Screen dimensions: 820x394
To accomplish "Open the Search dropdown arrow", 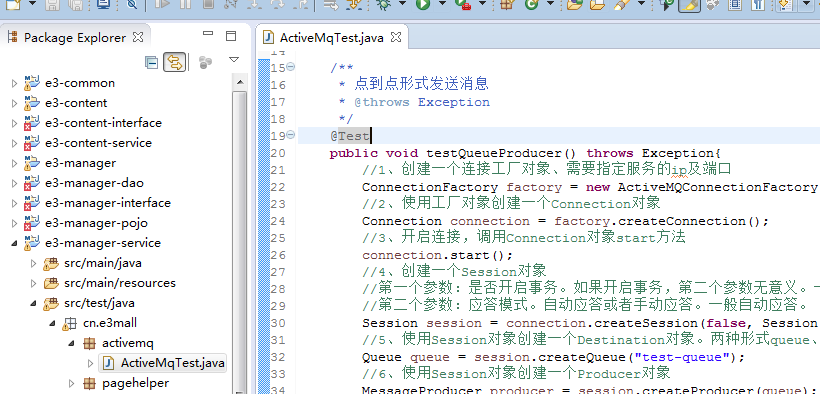I will [642, 4].
